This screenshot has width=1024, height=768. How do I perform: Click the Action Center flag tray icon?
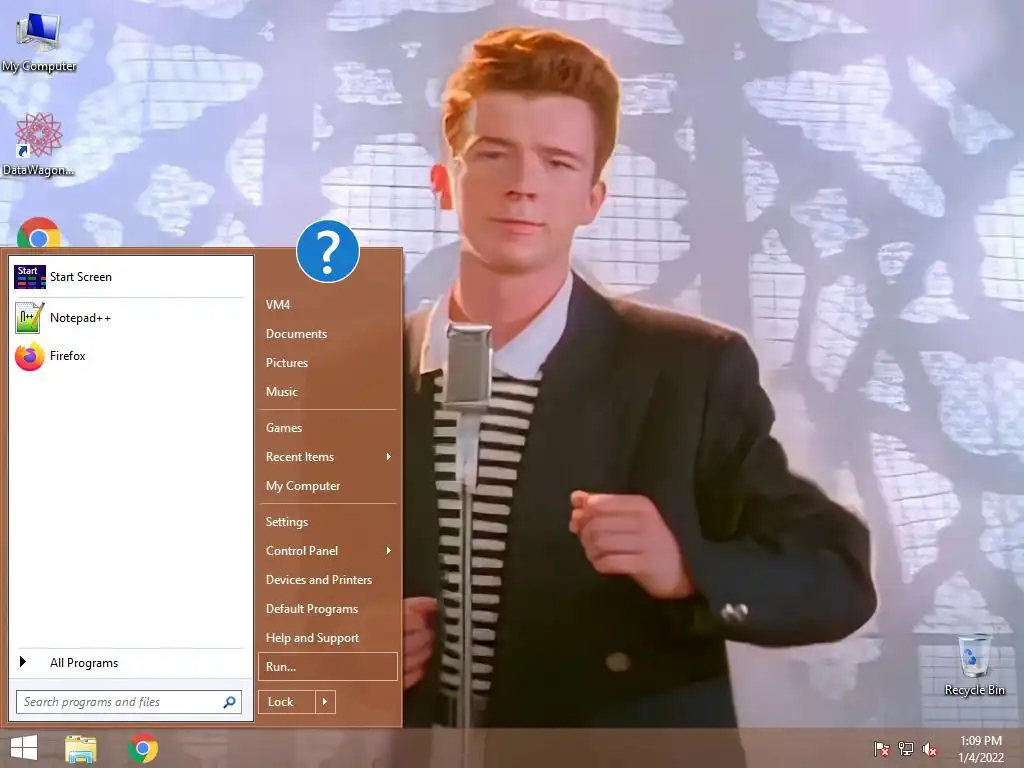[882, 749]
